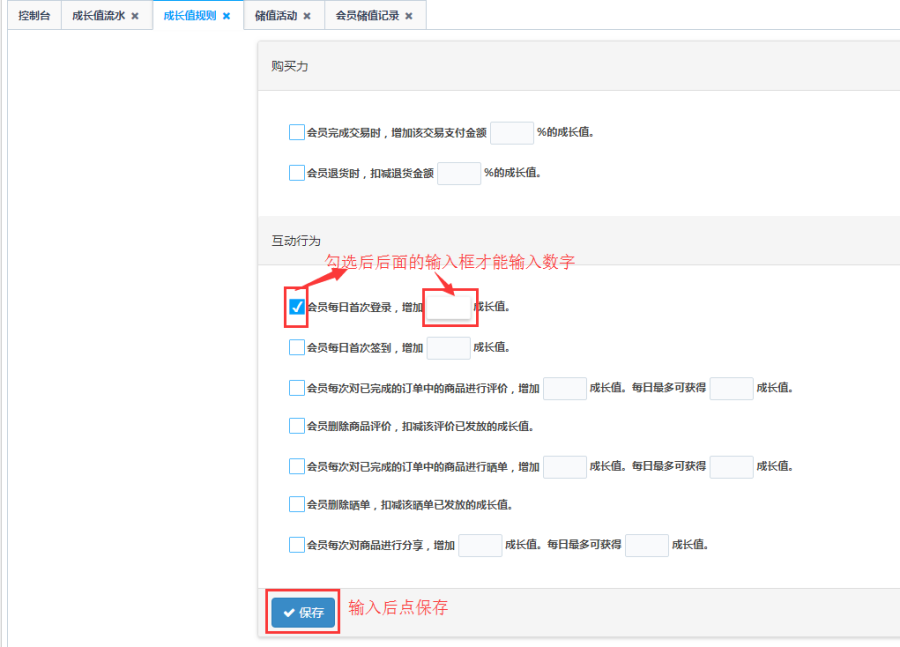Open the 会员储值记录 tab

(x=367, y=16)
